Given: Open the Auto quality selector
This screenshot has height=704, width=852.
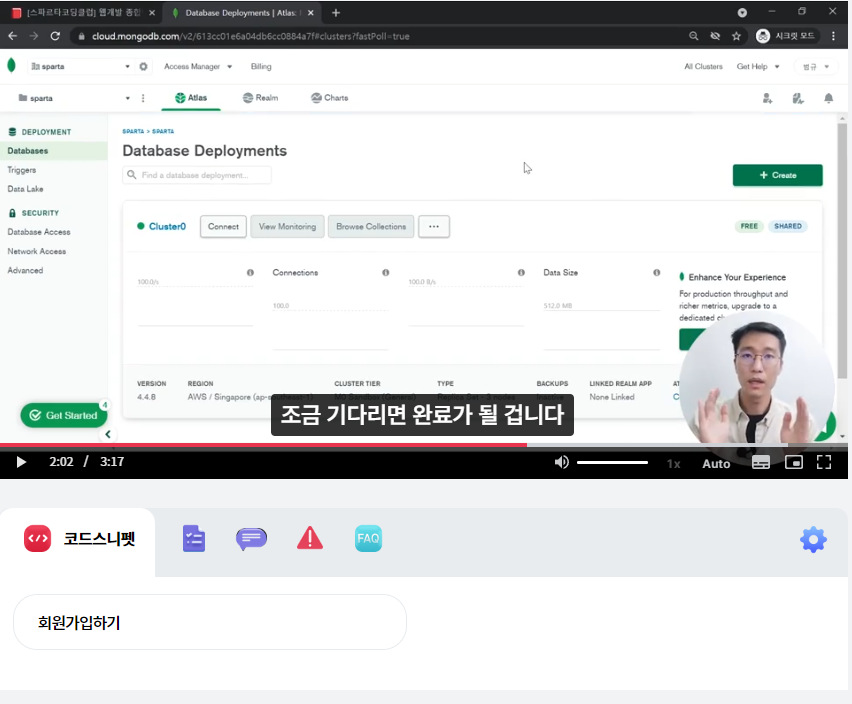Looking at the screenshot, I should [x=716, y=463].
